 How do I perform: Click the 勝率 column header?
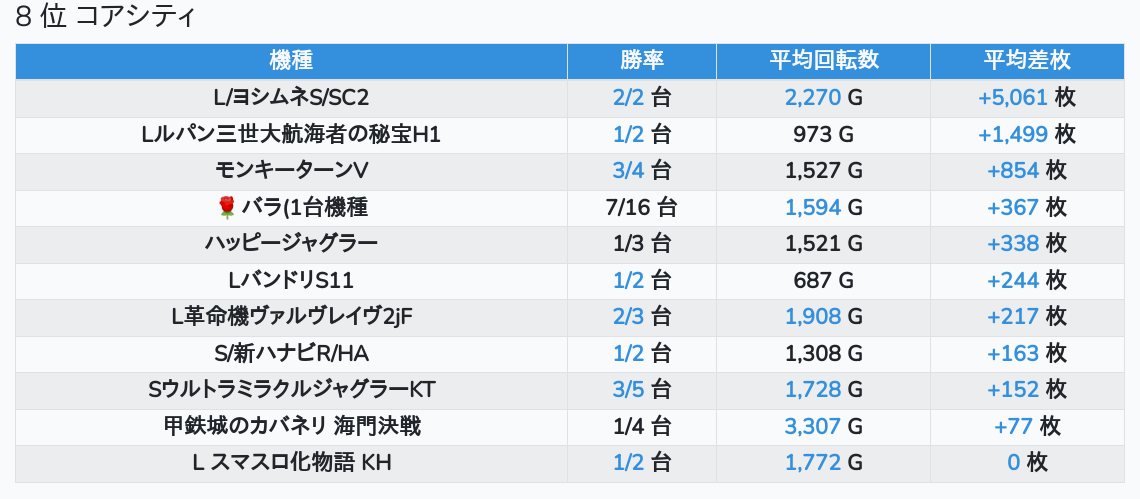[641, 60]
